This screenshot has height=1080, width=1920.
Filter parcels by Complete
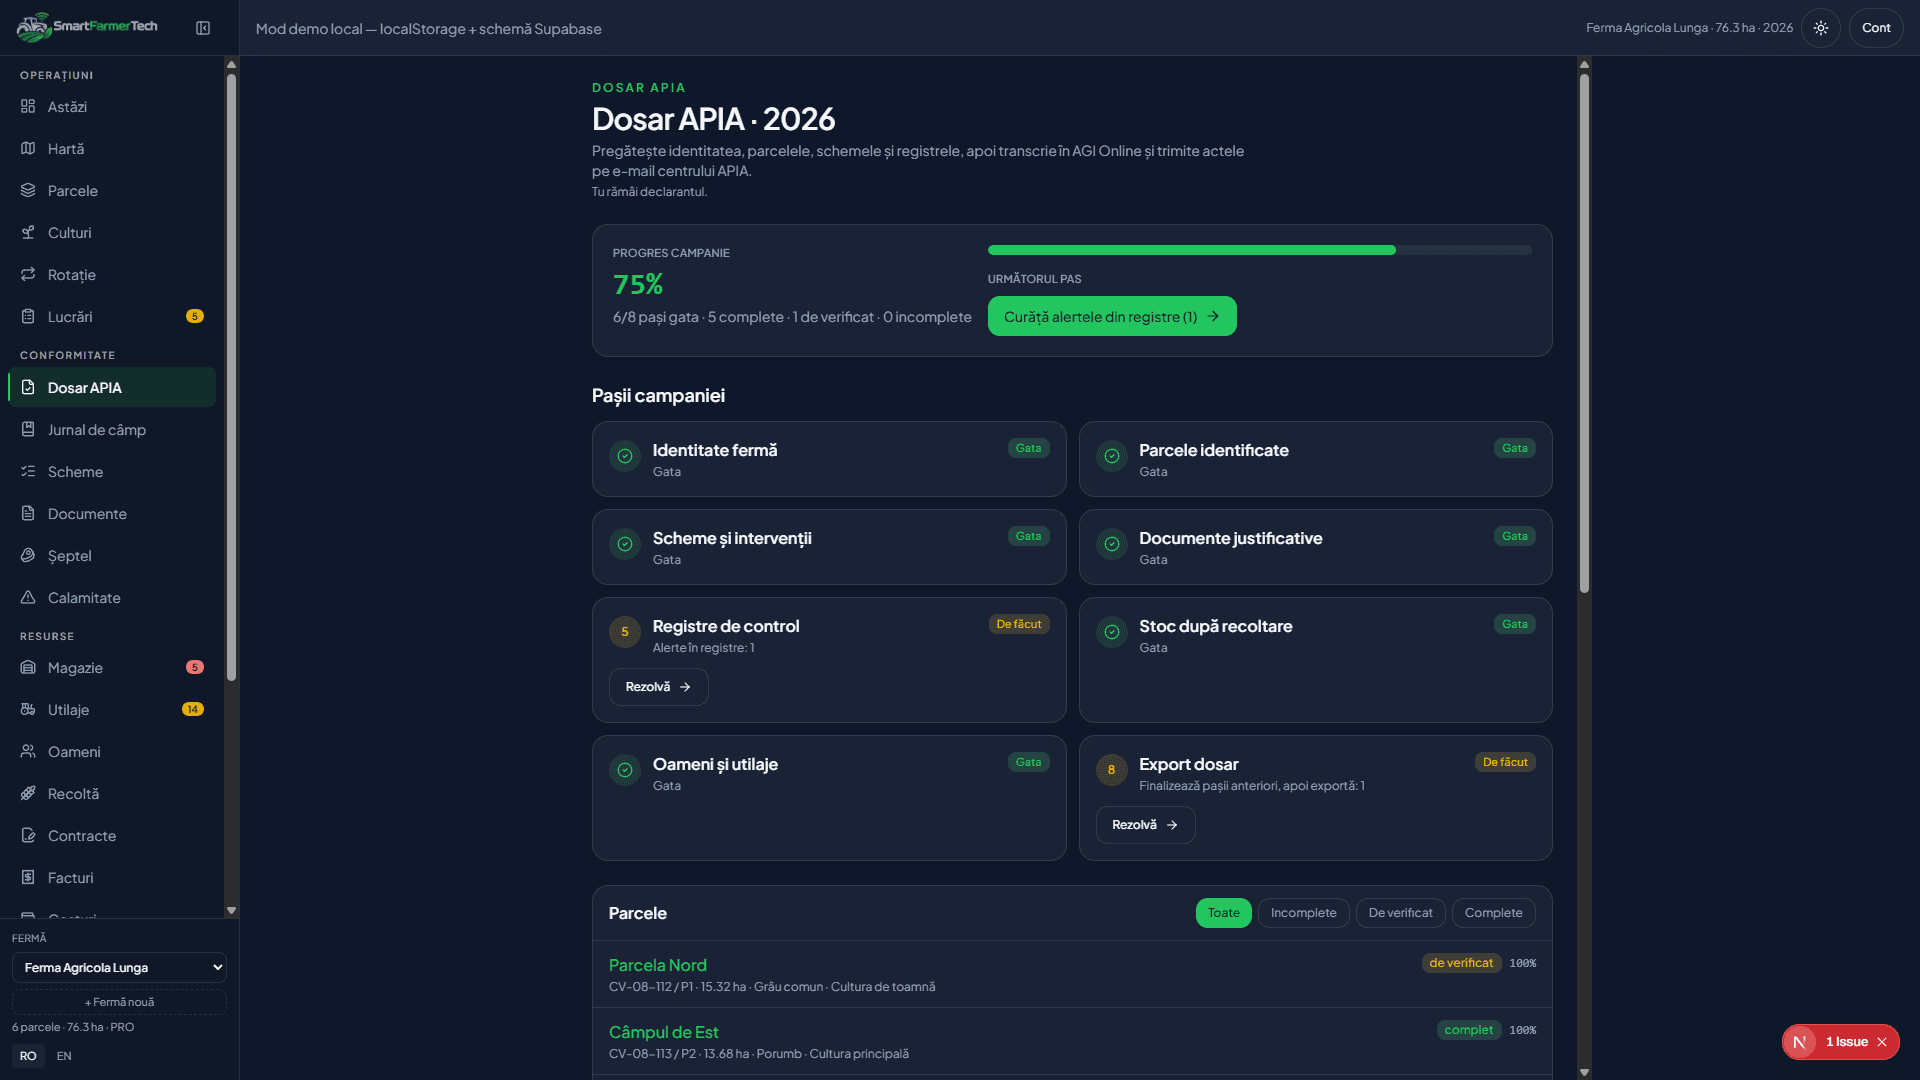(x=1494, y=913)
